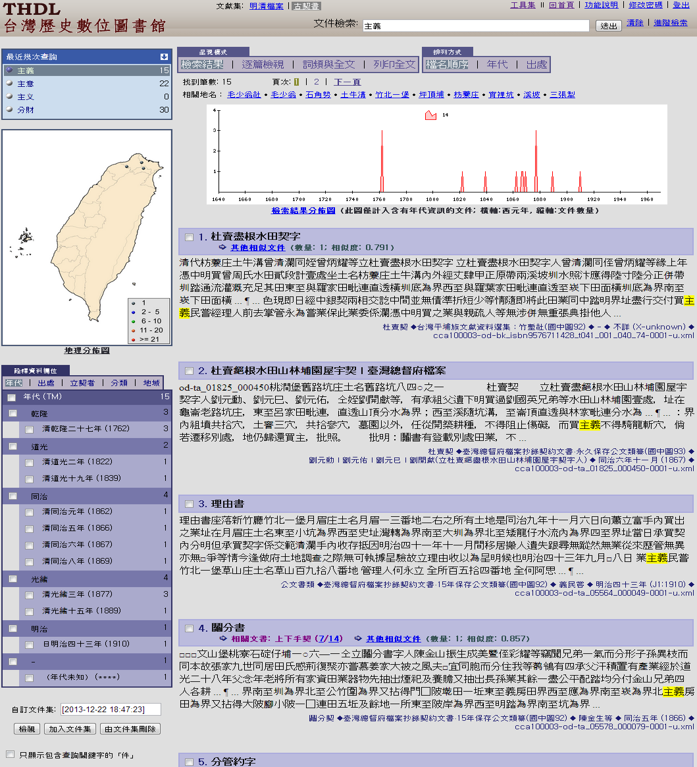Toggle the 光緒 group checkbox
This screenshot has height=767, width=697.
[13, 579]
